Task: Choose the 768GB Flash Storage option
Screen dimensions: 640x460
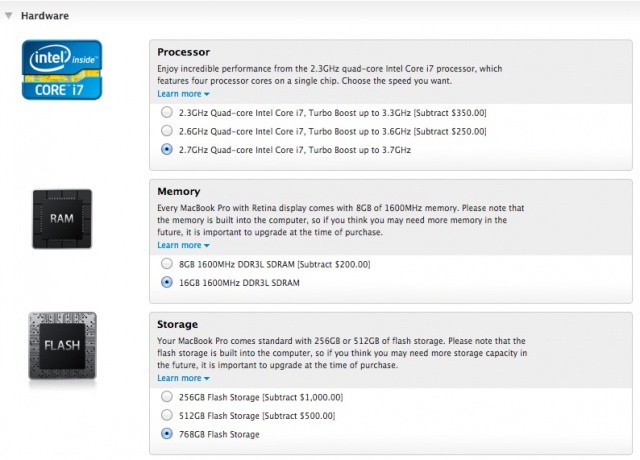Action: click(x=167, y=435)
